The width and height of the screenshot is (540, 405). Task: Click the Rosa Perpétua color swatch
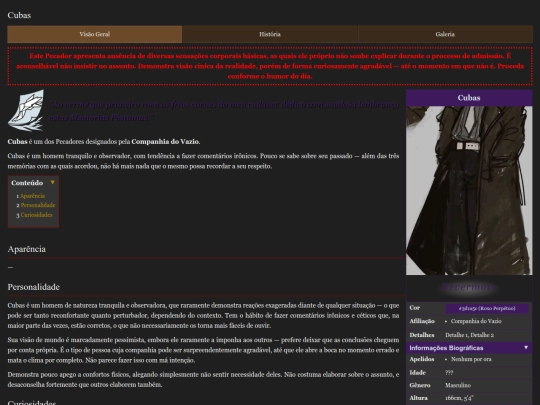487,308
